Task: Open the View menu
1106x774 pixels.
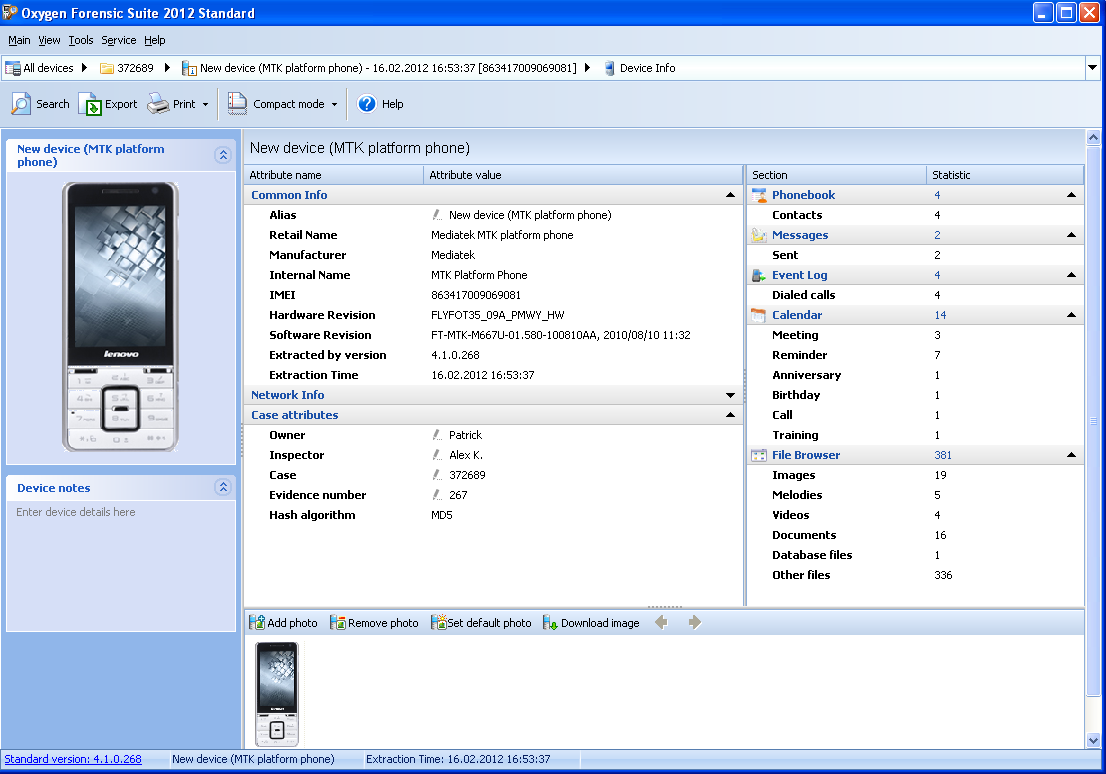Action: (49, 40)
